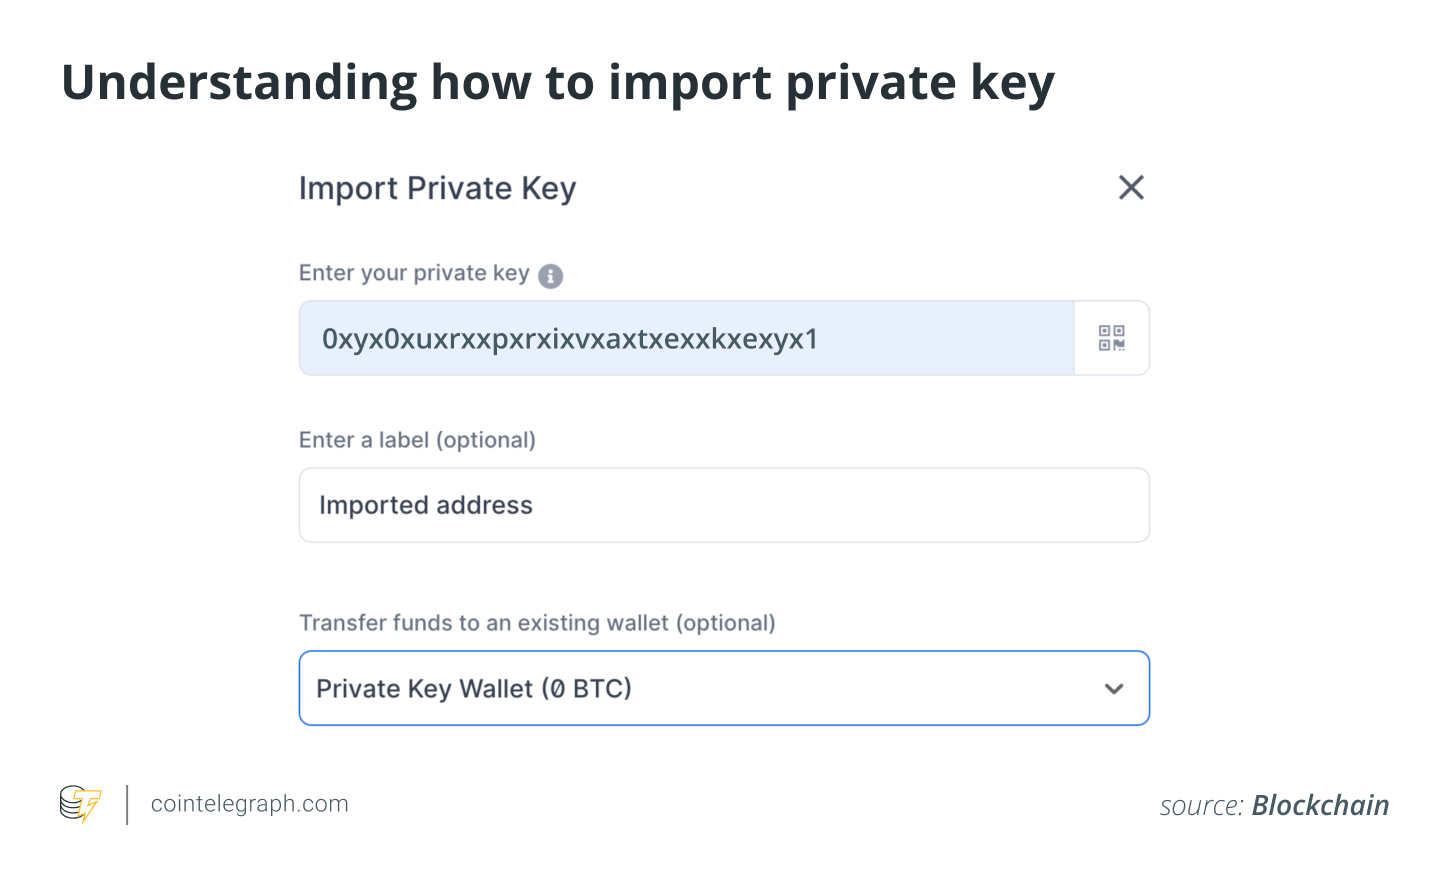
Task: Open the cointelegraph.com link
Action: [x=249, y=804]
